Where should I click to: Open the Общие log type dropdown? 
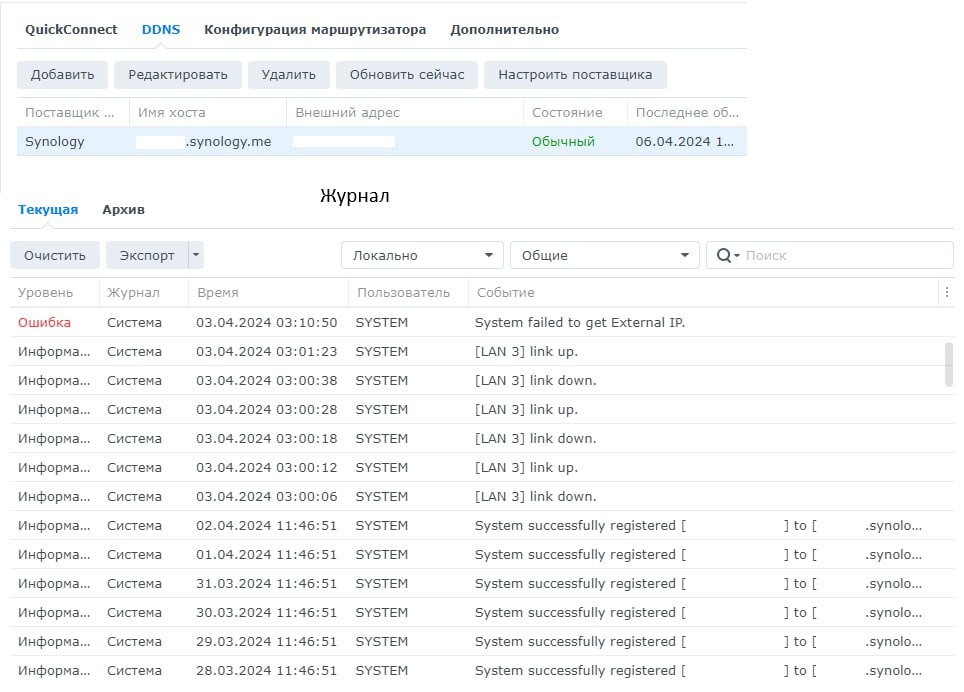pyautogui.click(x=605, y=255)
